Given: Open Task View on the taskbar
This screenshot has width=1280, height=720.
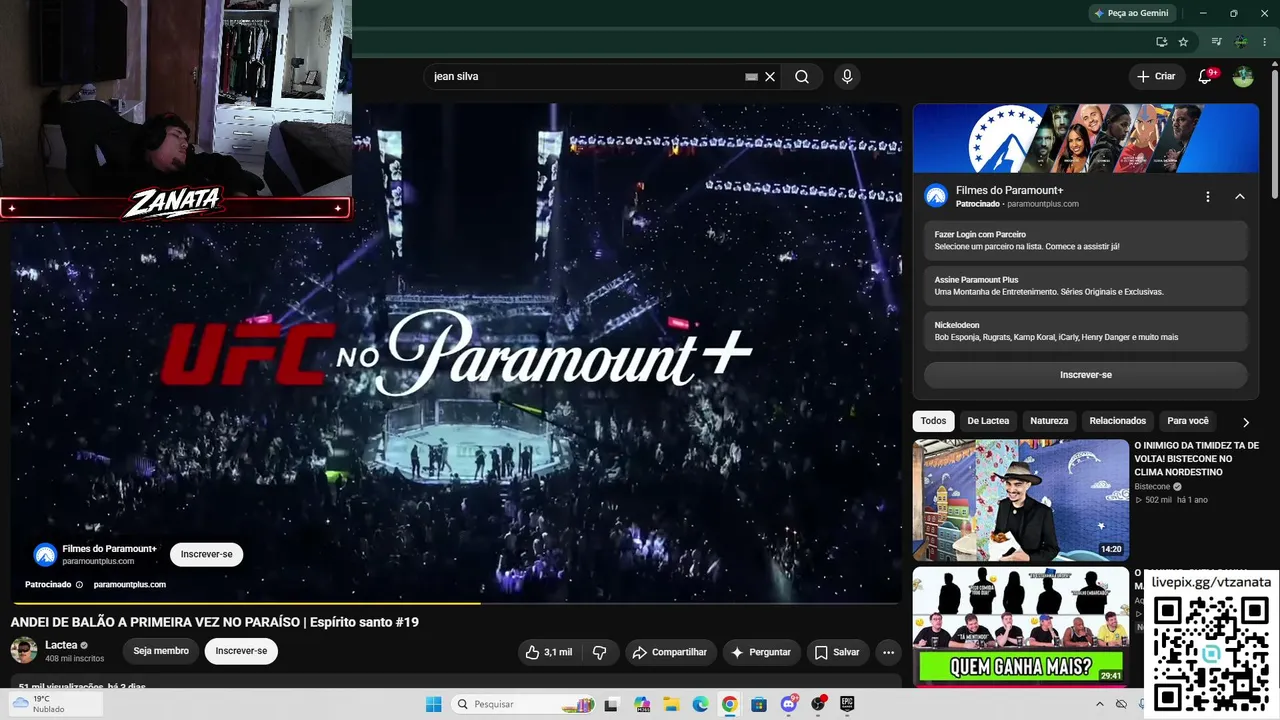Looking at the screenshot, I should coord(611,704).
